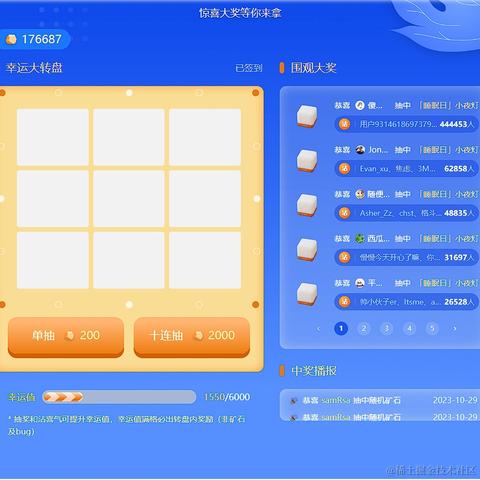This screenshot has width=480, height=480.
Task: Click the ore balance 176687 badge
Action: click(34, 39)
